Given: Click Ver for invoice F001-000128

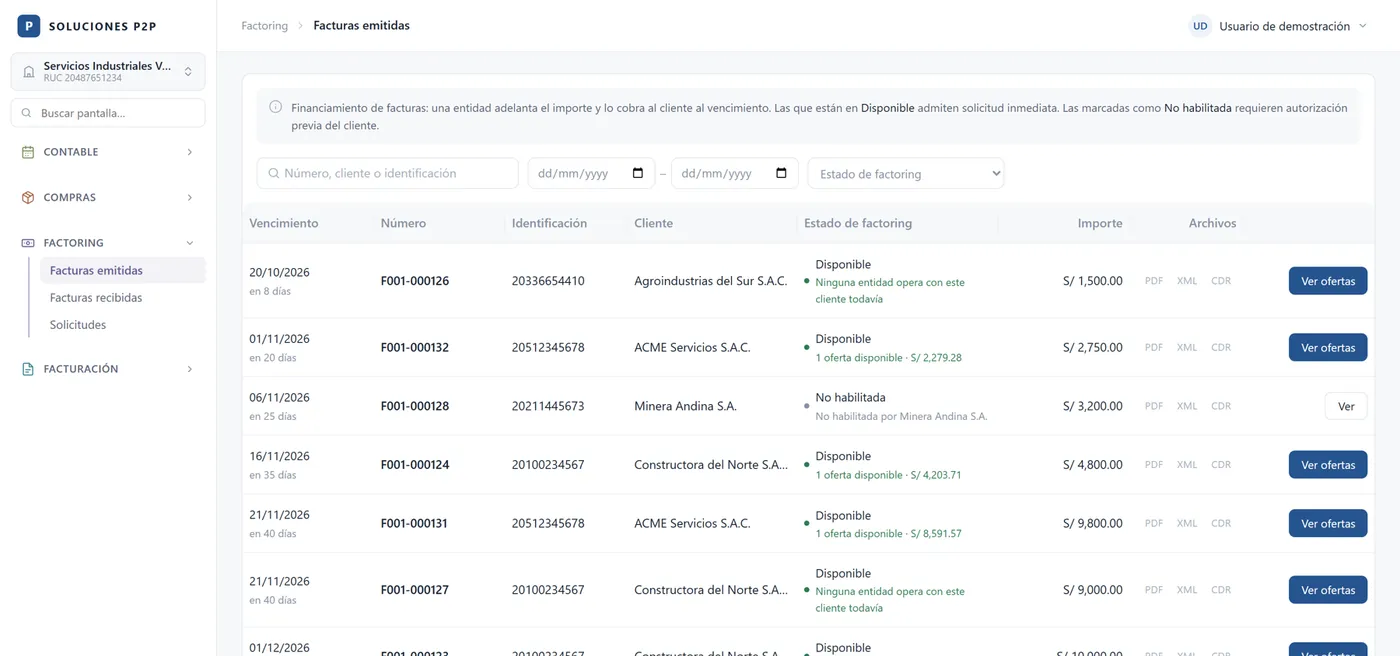Looking at the screenshot, I should coord(1346,406).
